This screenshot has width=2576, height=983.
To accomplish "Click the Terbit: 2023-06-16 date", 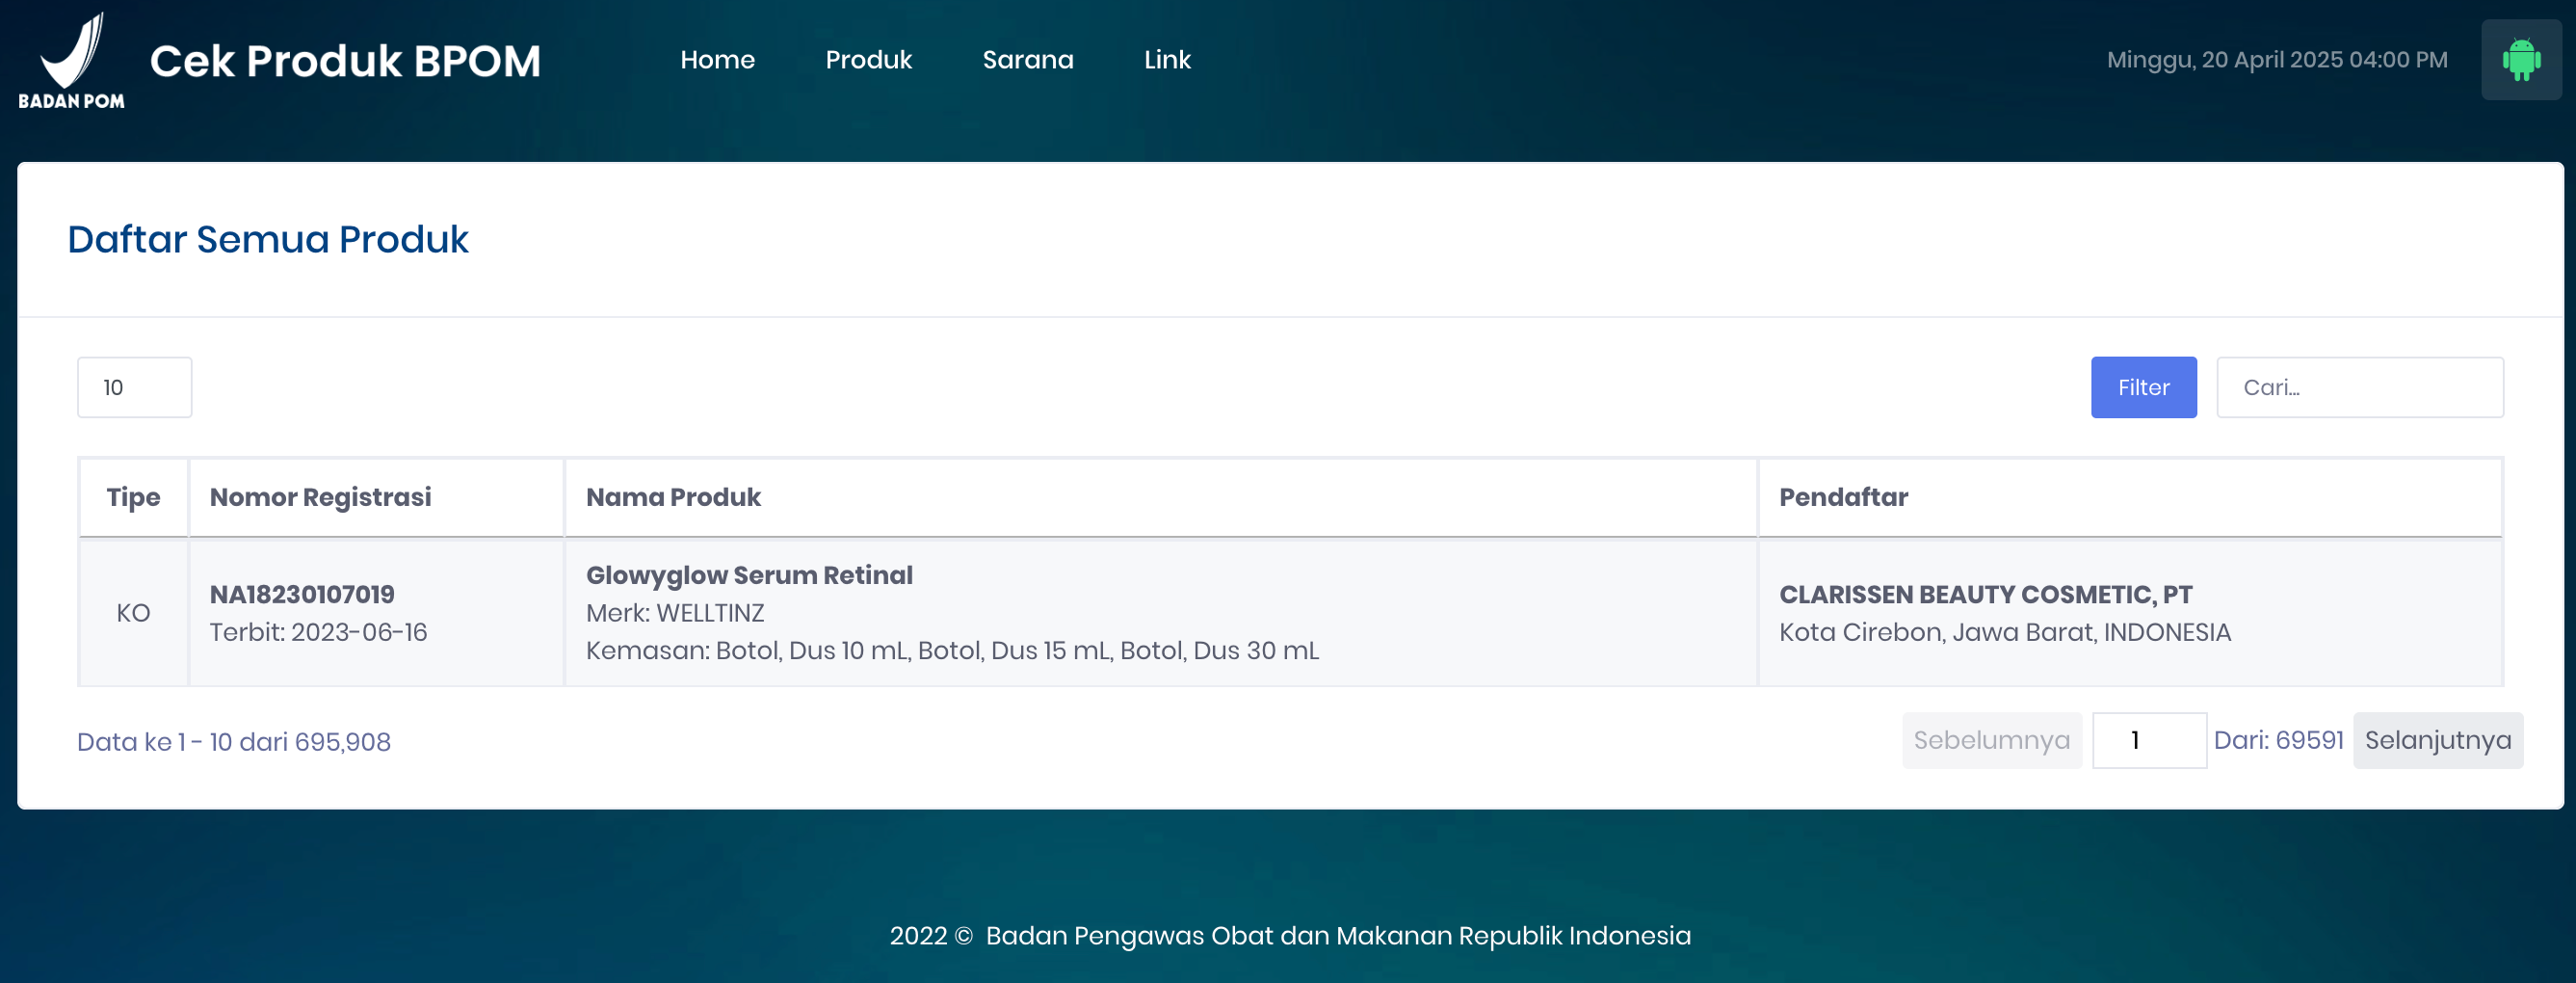I will pyautogui.click(x=318, y=632).
